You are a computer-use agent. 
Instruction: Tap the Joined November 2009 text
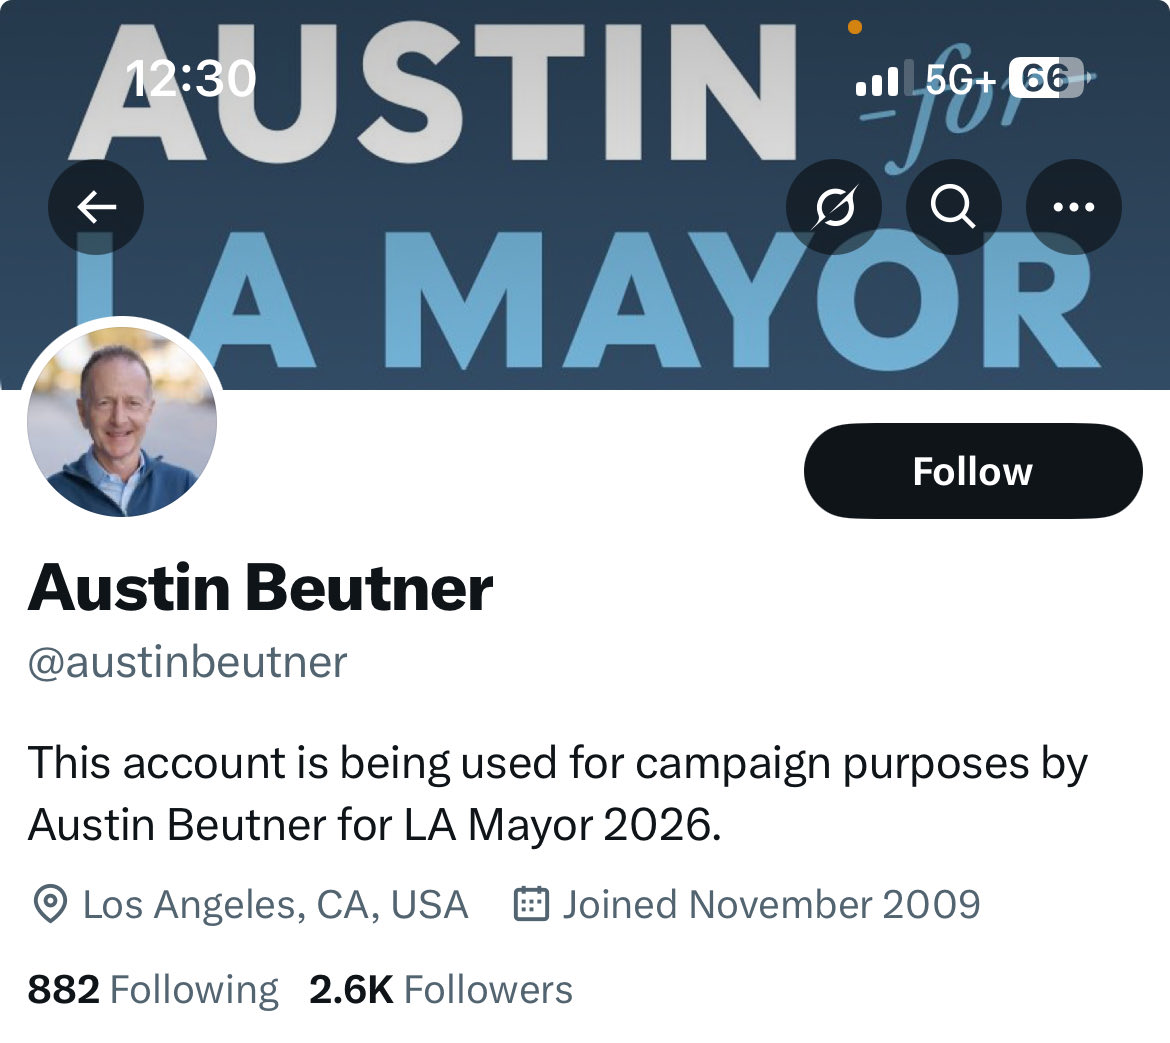771,904
